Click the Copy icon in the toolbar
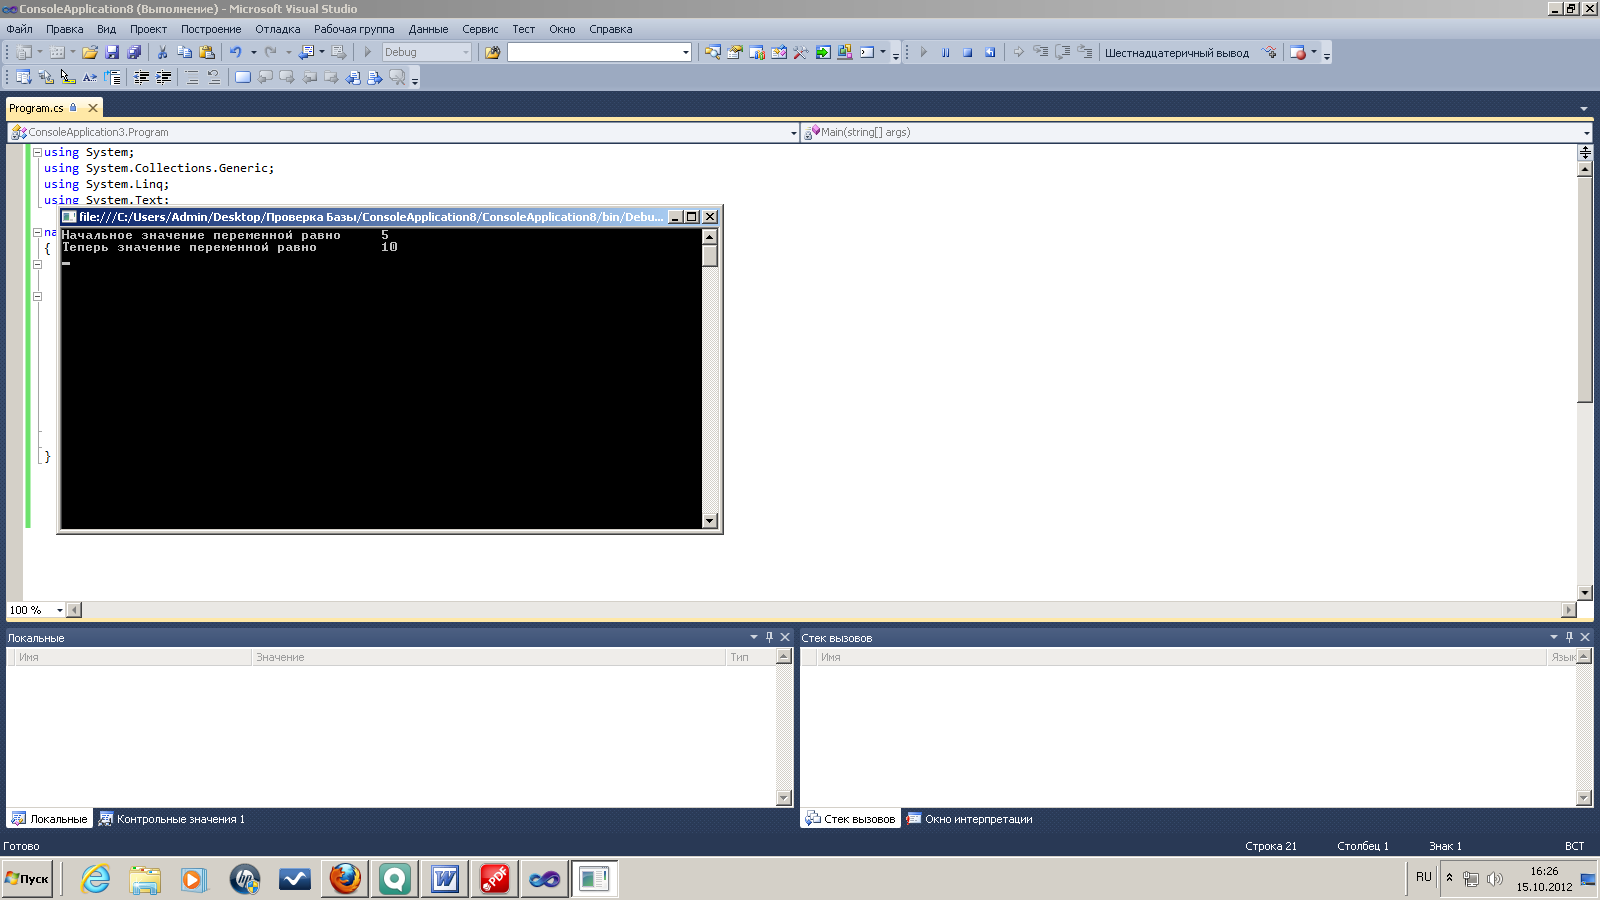Screen dimensions: 1600x900 pos(184,52)
